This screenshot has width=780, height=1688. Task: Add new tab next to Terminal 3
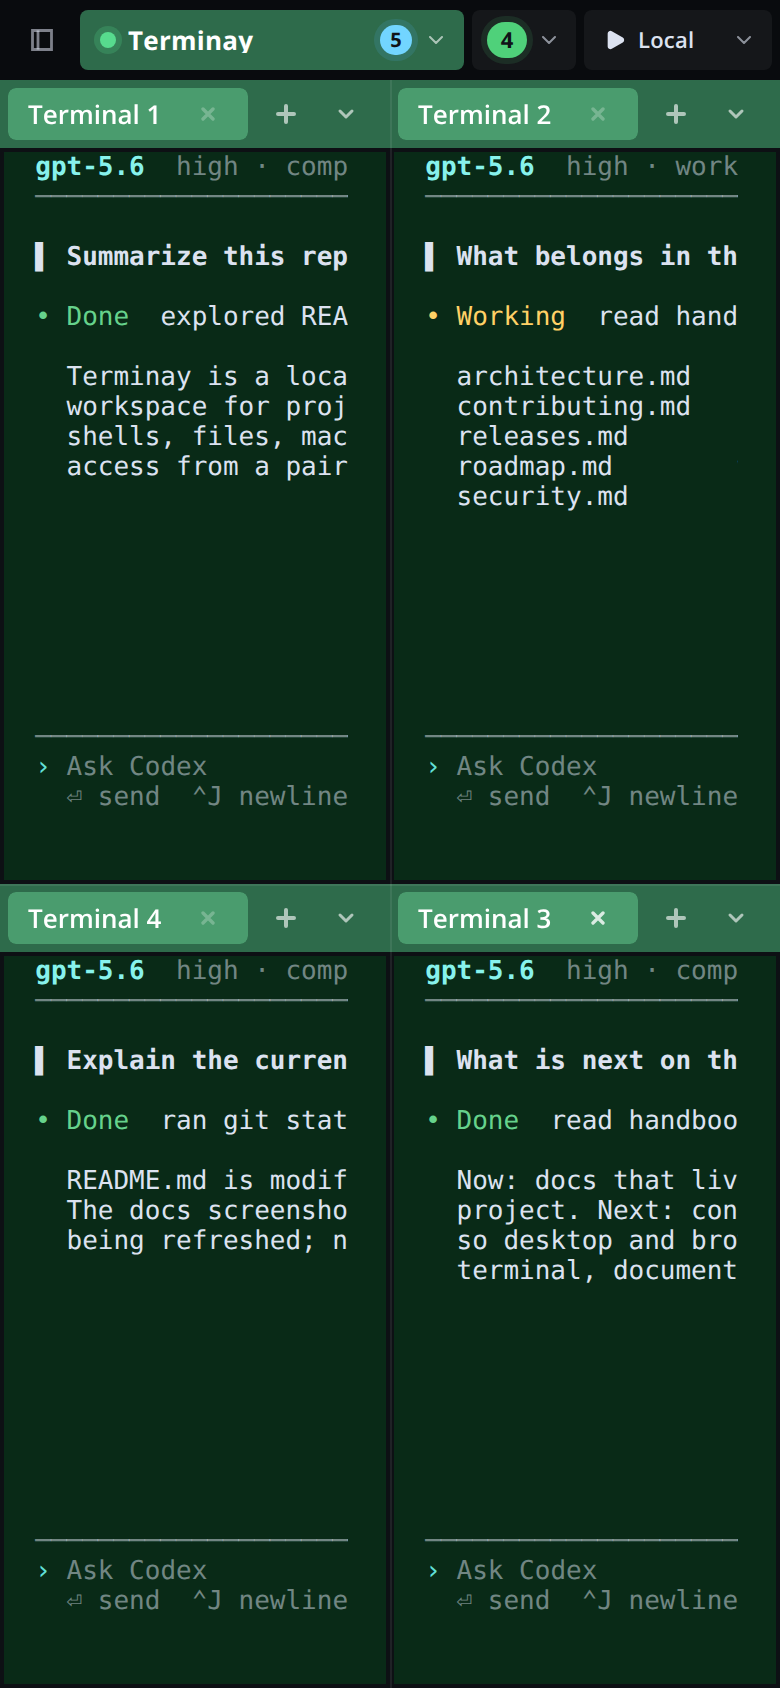[676, 918]
